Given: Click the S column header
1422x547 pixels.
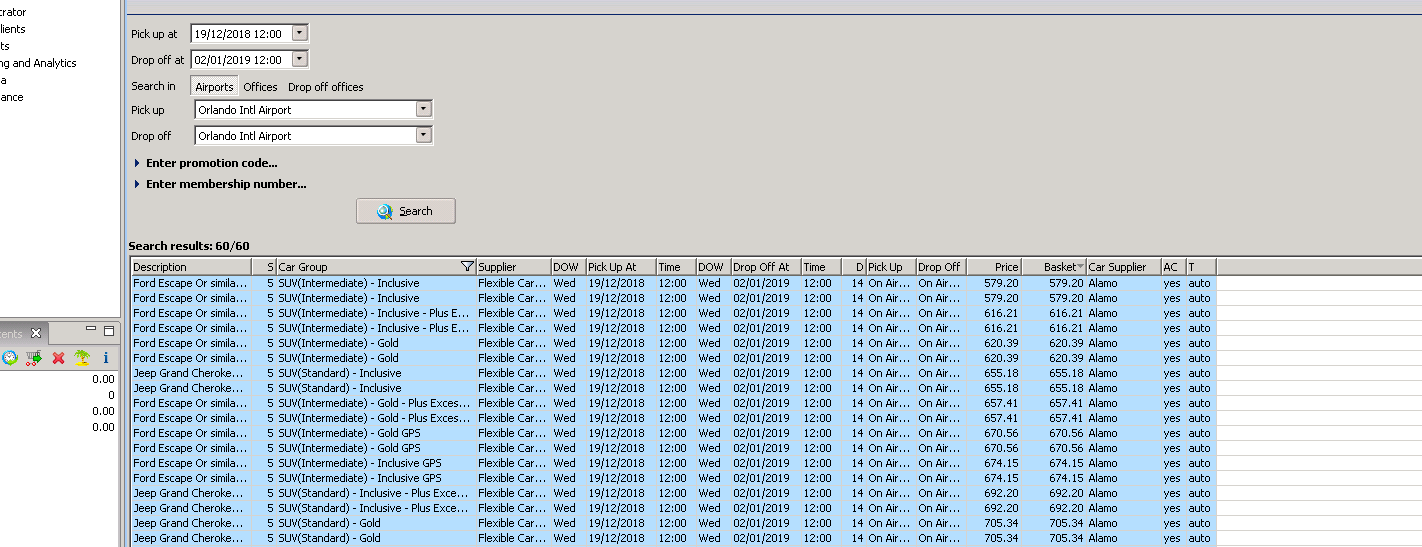Looking at the screenshot, I should click(265, 267).
